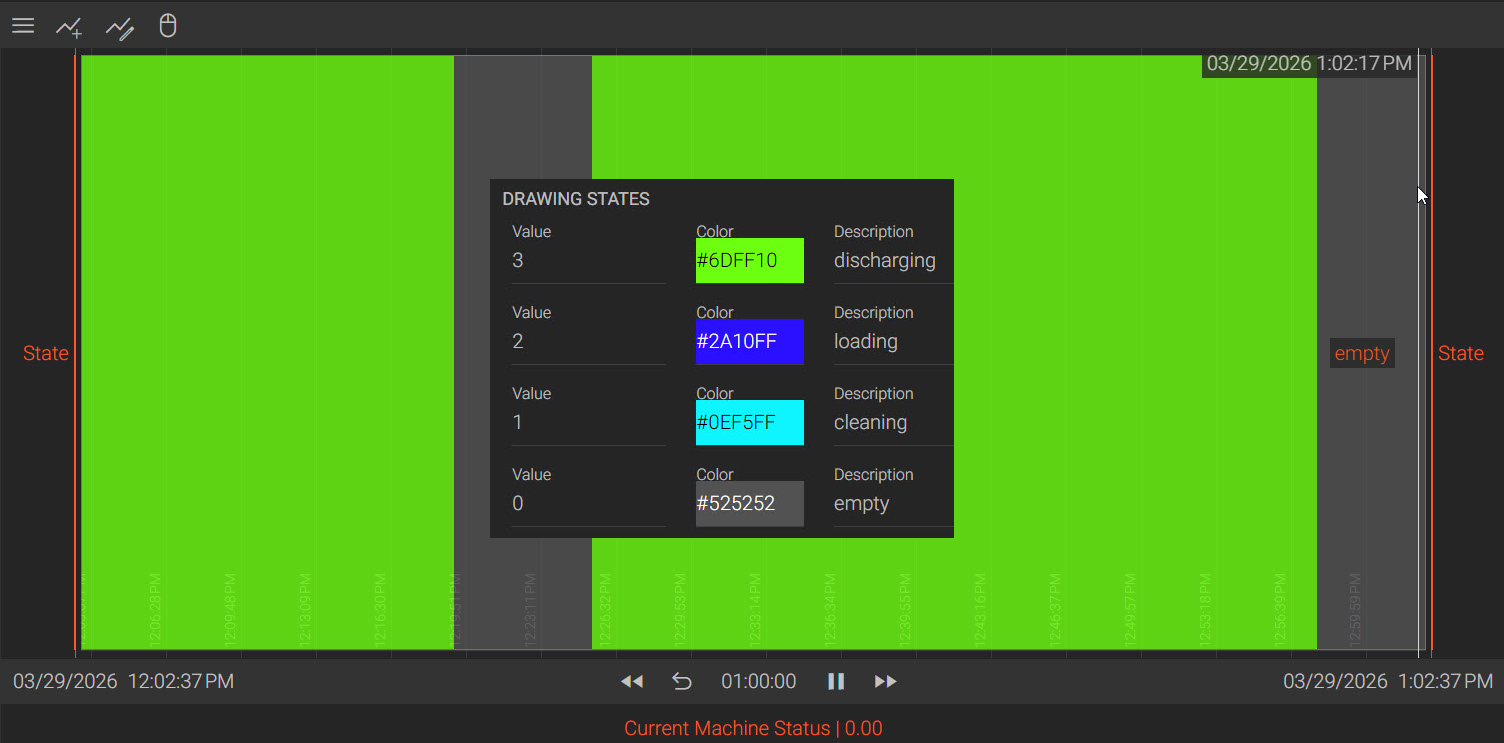Edit the 'discharging' description field

[893, 261]
